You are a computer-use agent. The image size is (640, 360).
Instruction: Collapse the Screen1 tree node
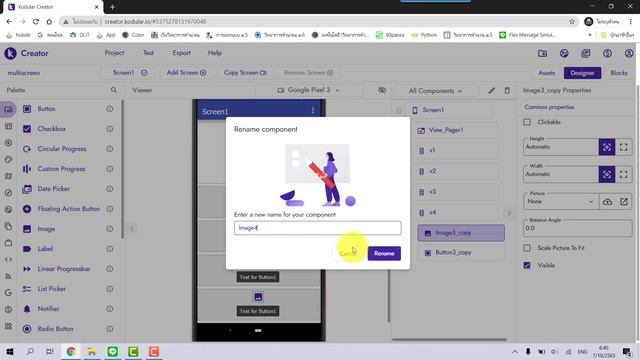[399, 110]
